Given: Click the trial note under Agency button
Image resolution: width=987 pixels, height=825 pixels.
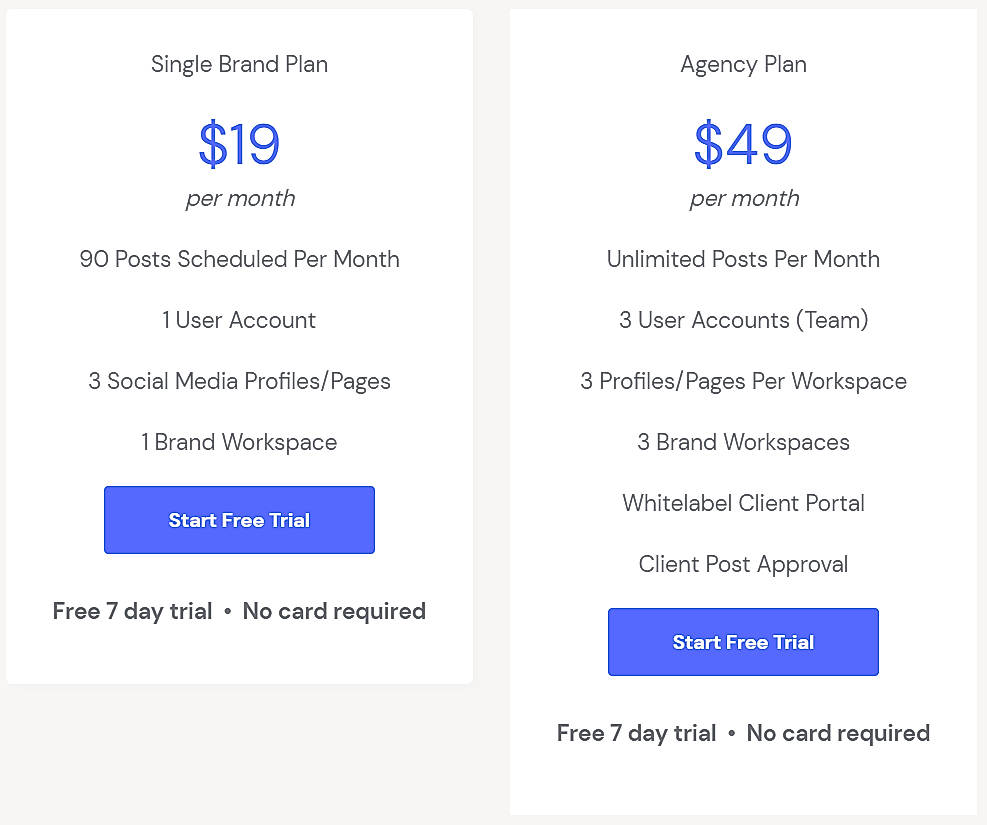Looking at the screenshot, I should 743,733.
